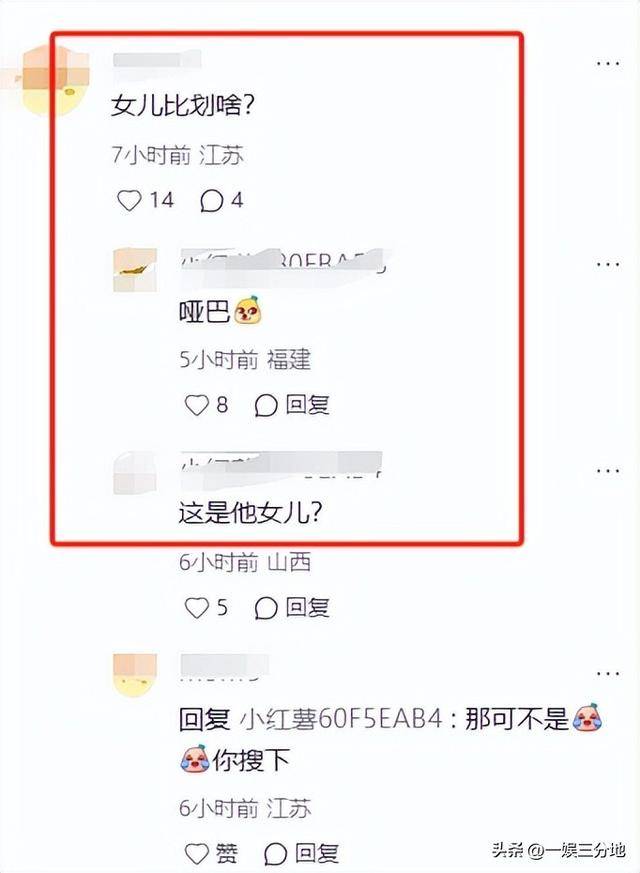Click 回复 text under the Shanxi comment
The height and width of the screenshot is (873, 640).
[x=307, y=607]
